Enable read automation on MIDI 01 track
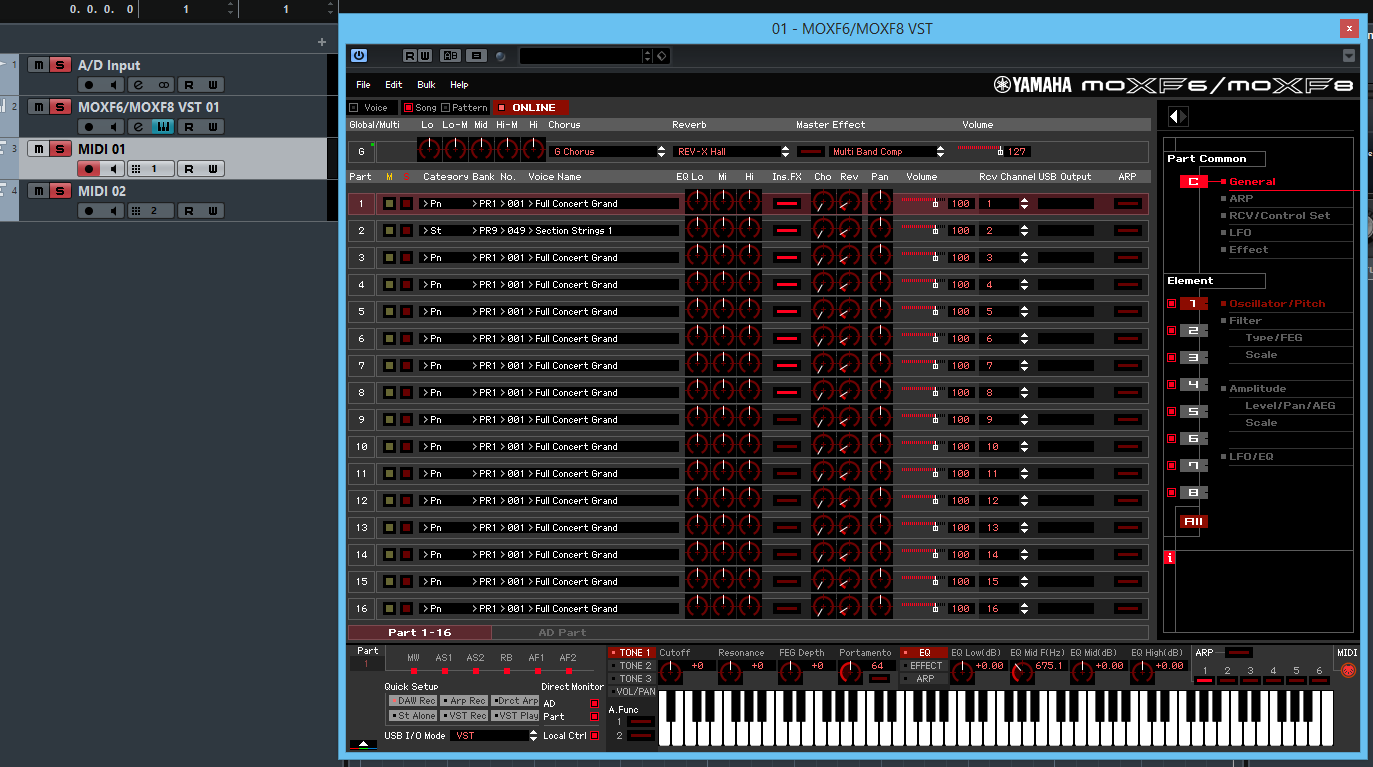This screenshot has width=1373, height=767. click(189, 169)
